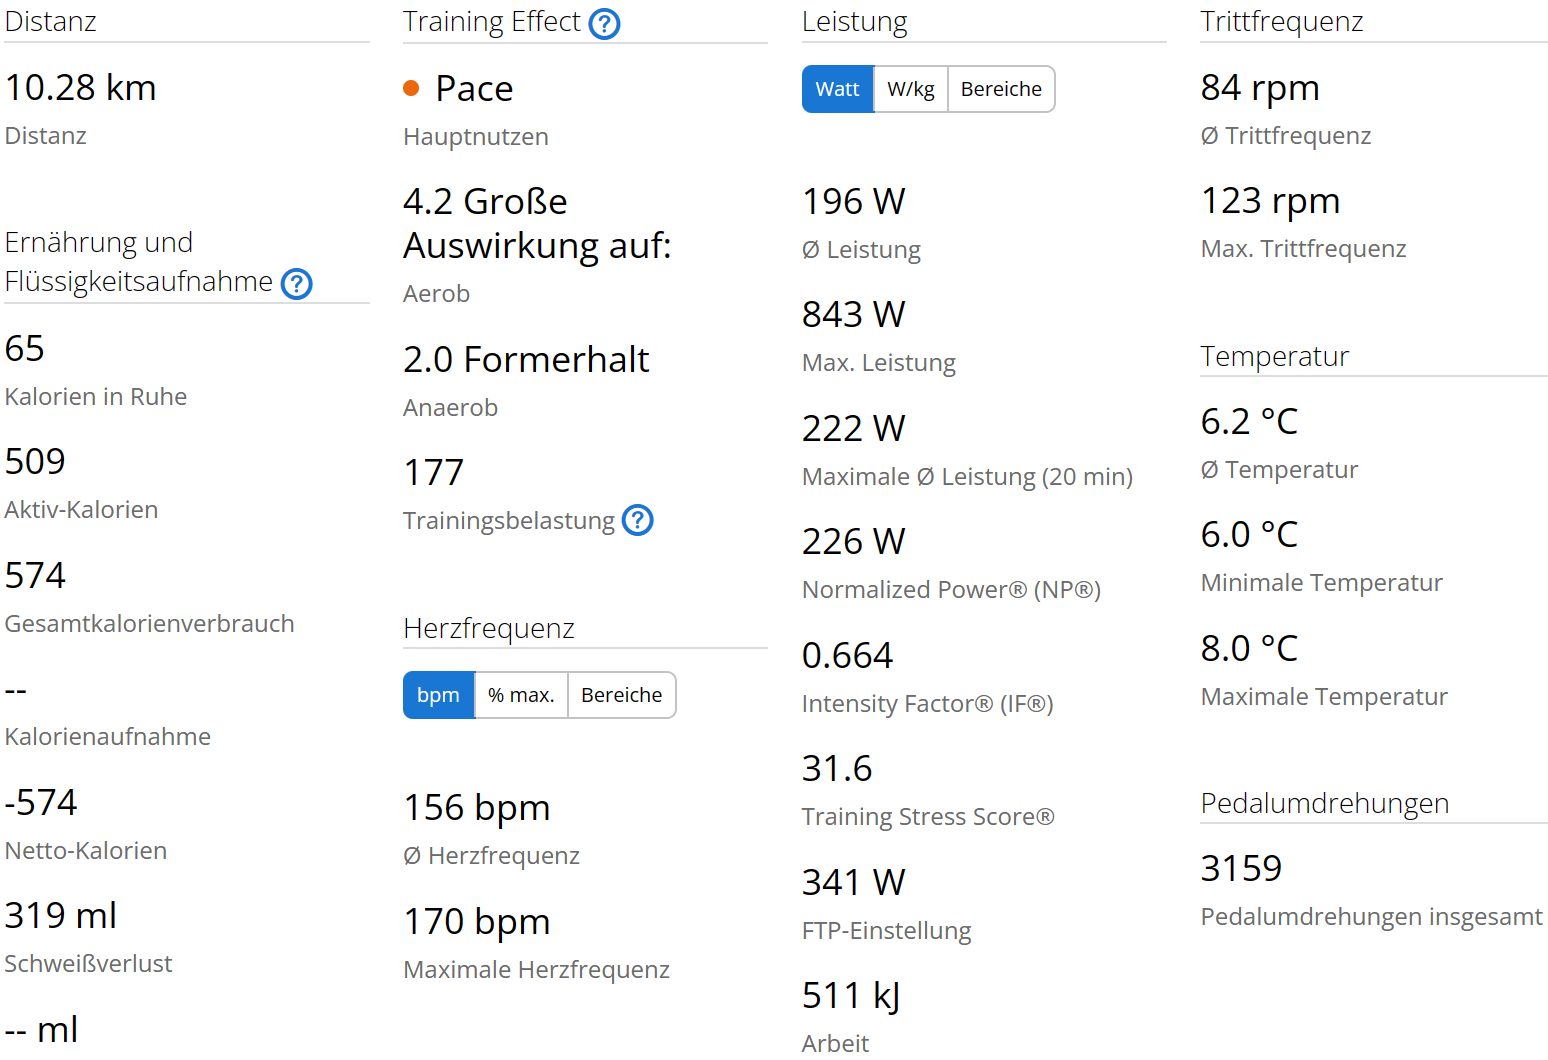Show Bereiche in the Herzfrequenz section
This screenshot has width=1548, height=1060.
[621, 695]
